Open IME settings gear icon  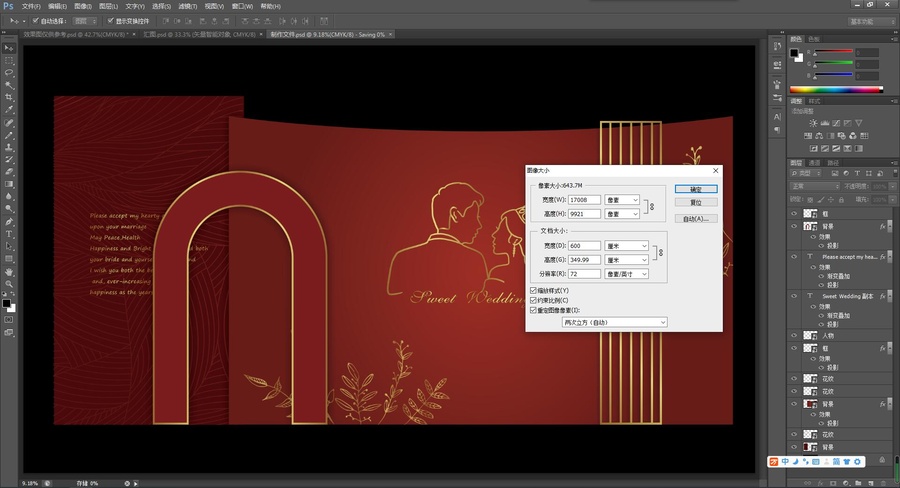[858, 462]
